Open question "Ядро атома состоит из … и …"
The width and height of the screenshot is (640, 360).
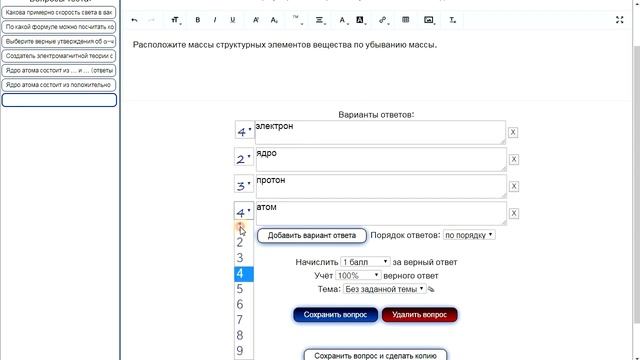click(x=59, y=71)
